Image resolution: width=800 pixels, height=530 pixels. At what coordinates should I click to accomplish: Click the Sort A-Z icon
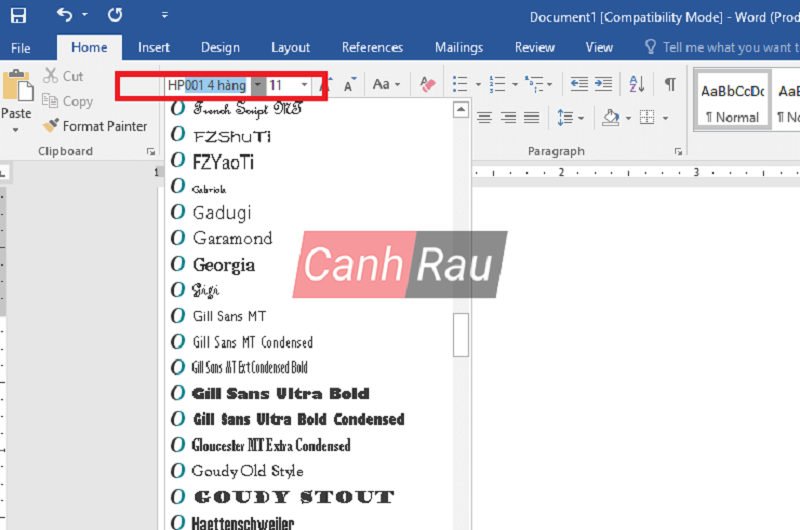pos(637,84)
